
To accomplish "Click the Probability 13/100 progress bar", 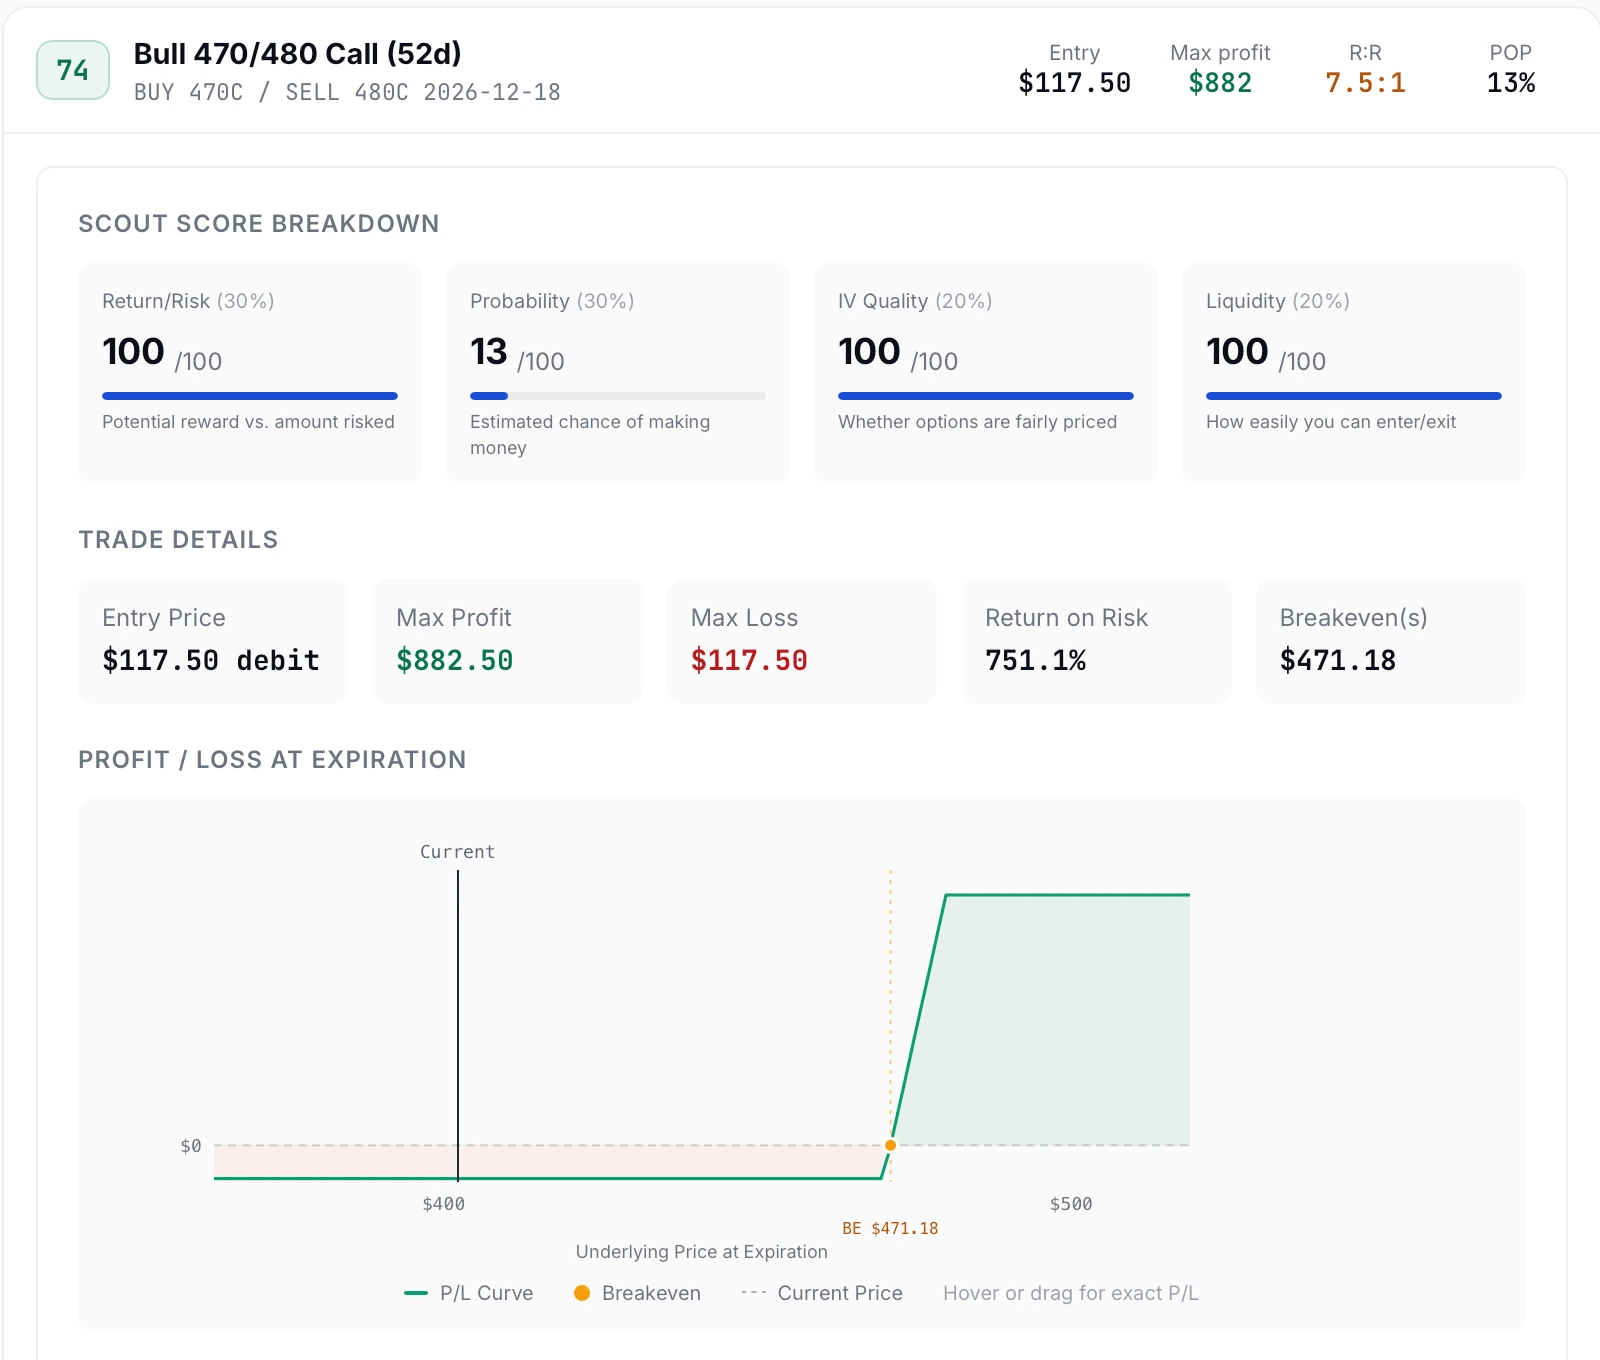I will [618, 396].
